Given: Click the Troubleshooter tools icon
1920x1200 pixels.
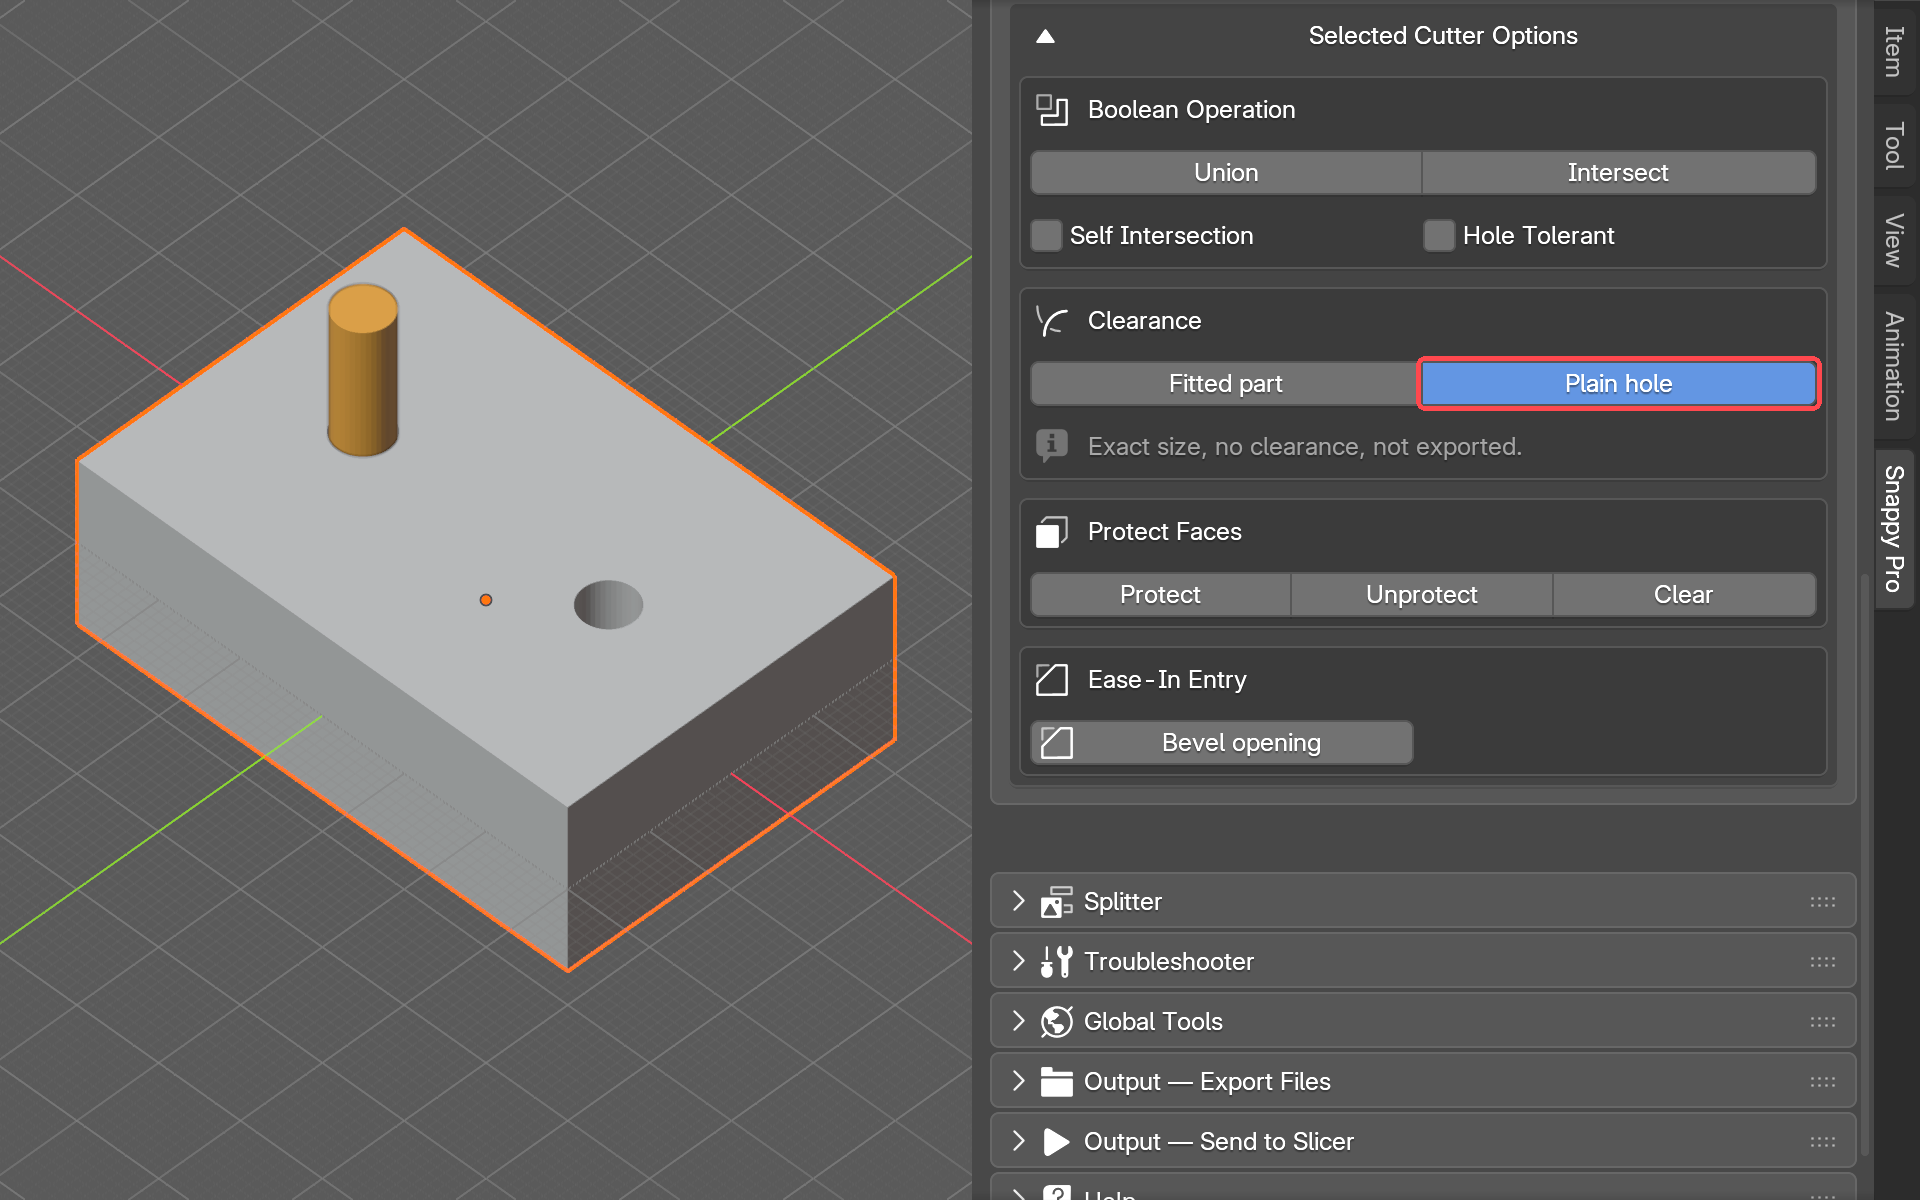Looking at the screenshot, I should tap(1057, 962).
